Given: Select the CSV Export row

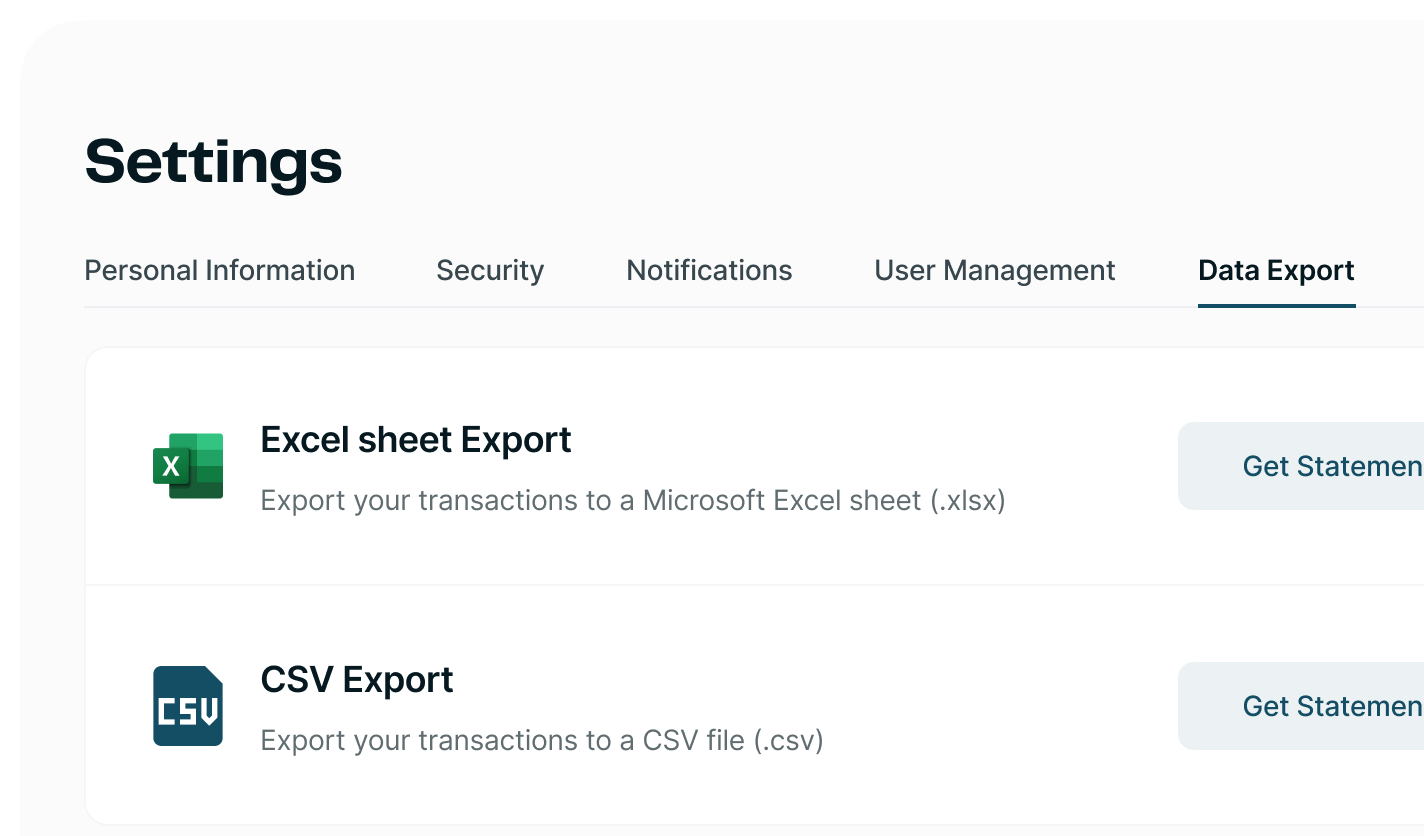Looking at the screenshot, I should coord(700,706).
